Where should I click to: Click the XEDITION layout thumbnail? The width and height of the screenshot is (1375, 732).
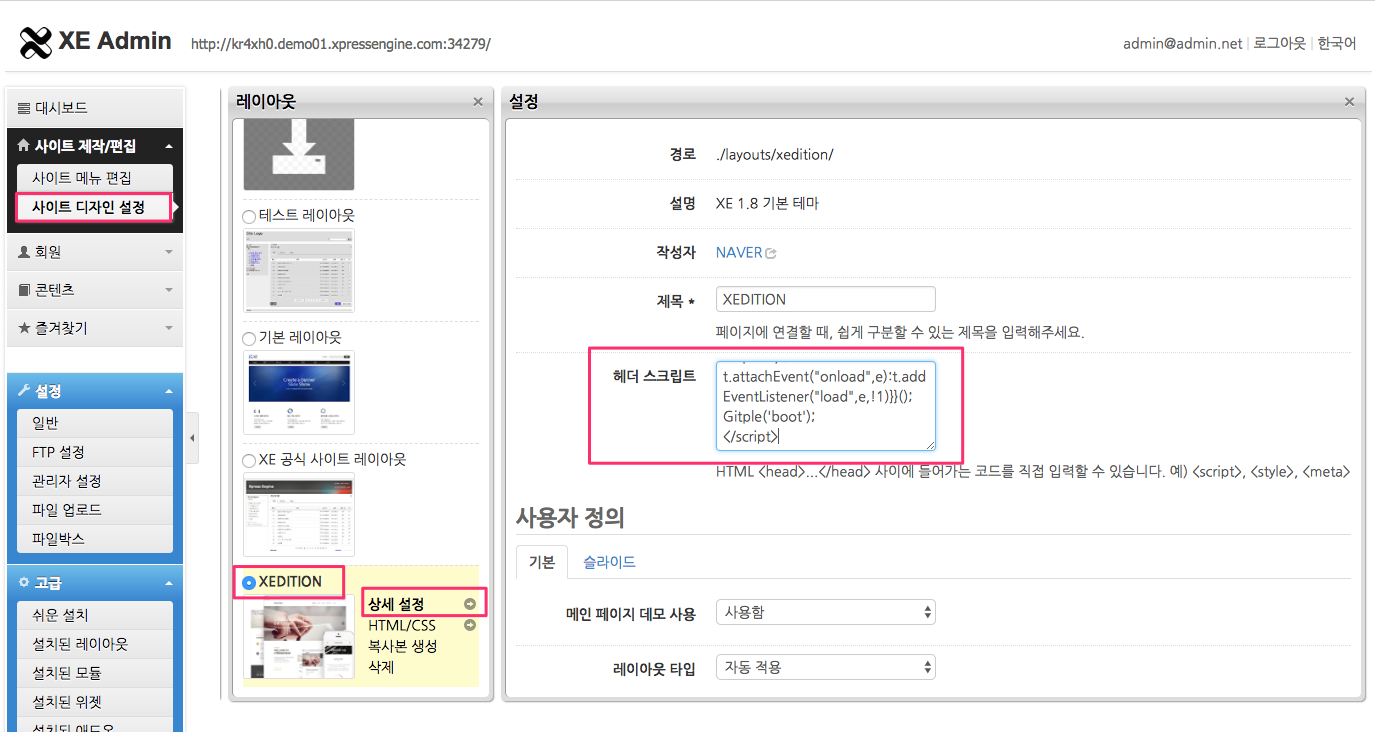tap(299, 637)
